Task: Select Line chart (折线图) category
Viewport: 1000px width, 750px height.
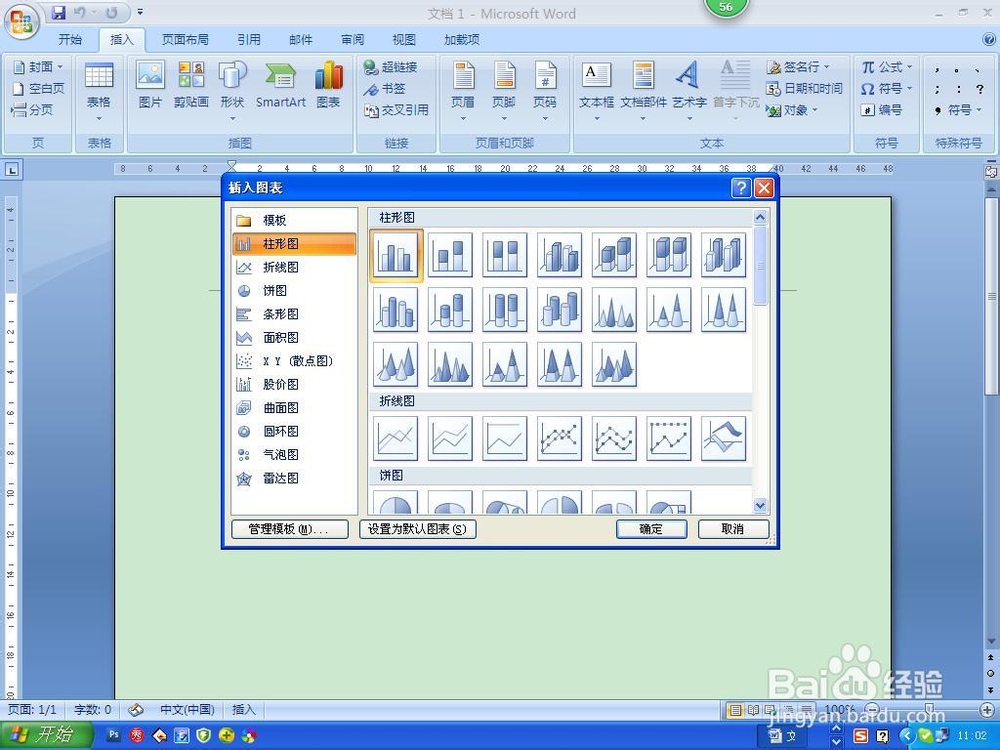Action: pos(294,267)
